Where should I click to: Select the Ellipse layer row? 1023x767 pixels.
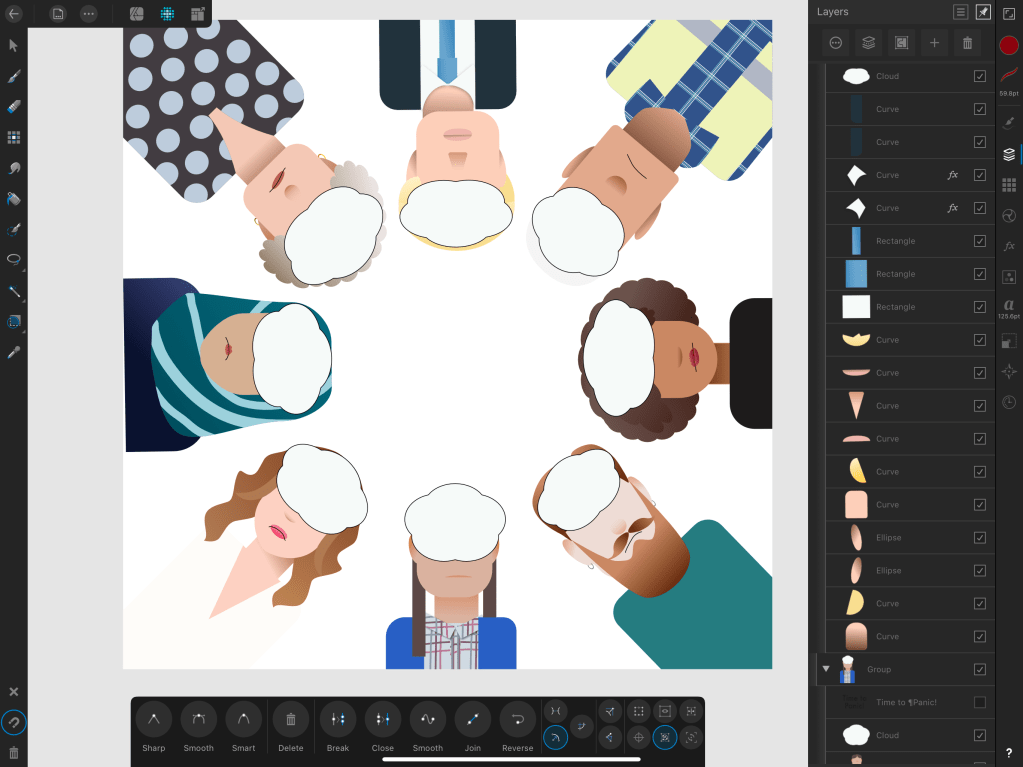[x=900, y=538]
